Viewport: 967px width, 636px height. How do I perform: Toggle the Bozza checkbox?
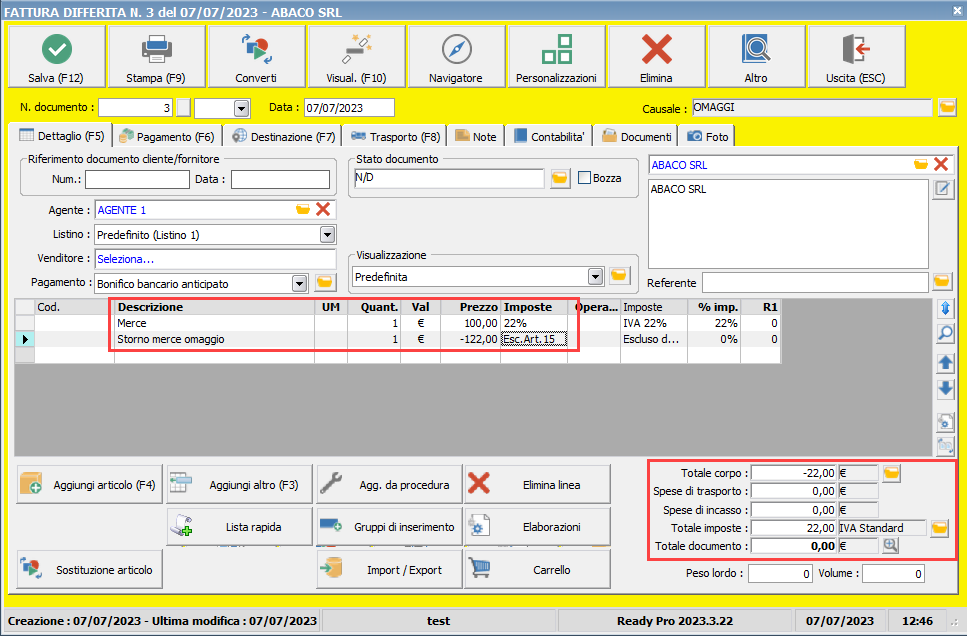tap(584, 178)
